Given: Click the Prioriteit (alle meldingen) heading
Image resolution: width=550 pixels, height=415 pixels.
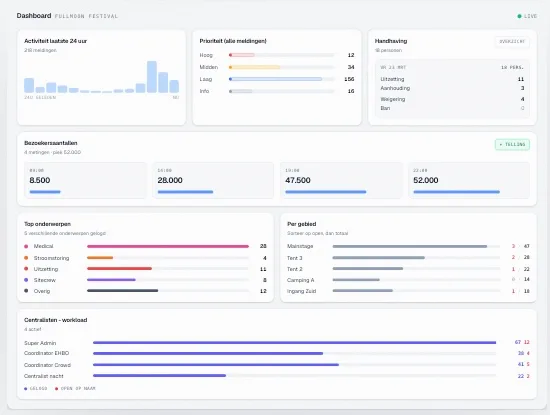Looking at the screenshot, I should [233, 41].
